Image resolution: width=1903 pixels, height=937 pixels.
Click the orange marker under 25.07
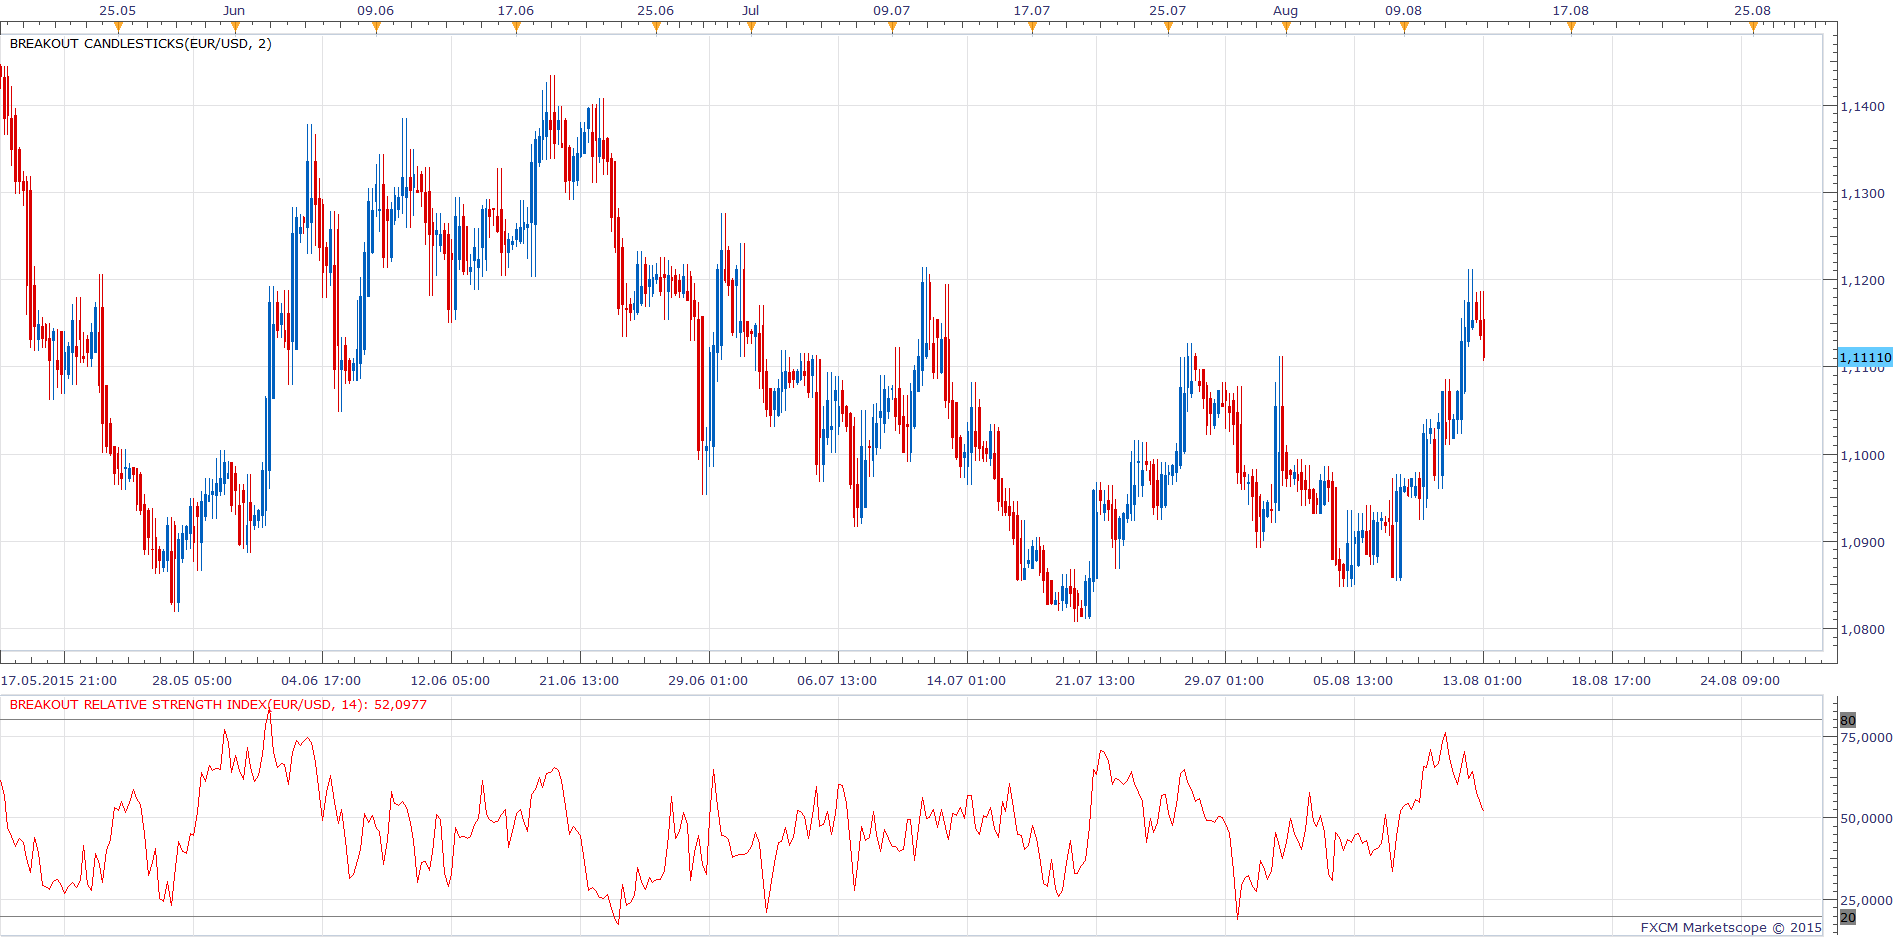pyautogui.click(x=1168, y=28)
